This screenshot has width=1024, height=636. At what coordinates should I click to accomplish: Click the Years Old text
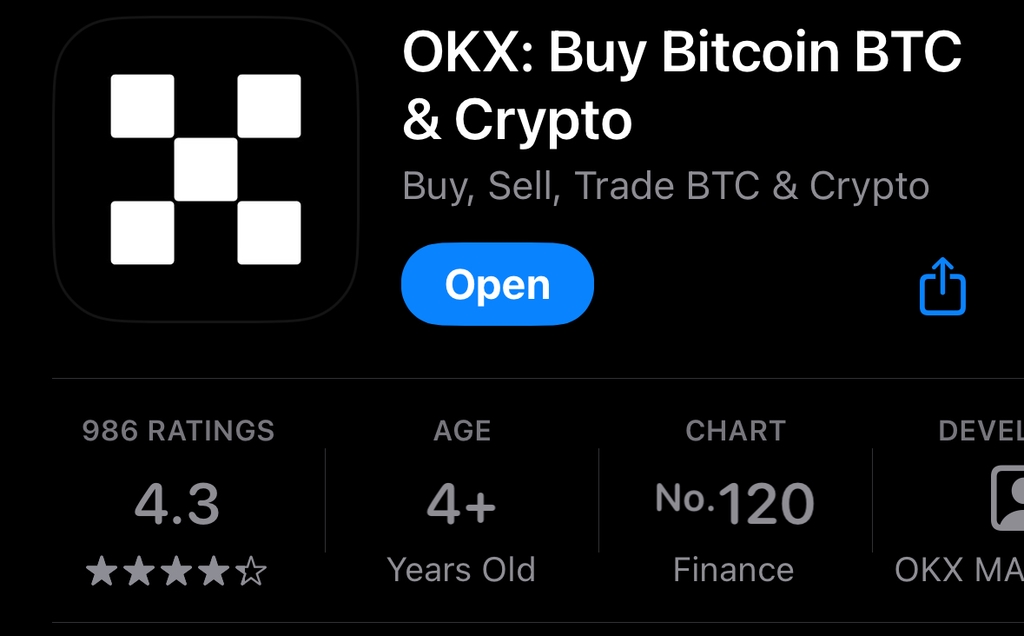click(x=462, y=570)
